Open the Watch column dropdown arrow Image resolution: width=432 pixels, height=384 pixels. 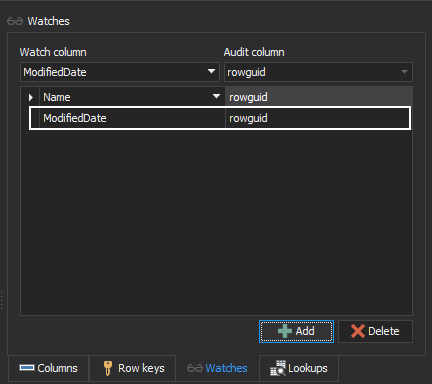pos(211,71)
